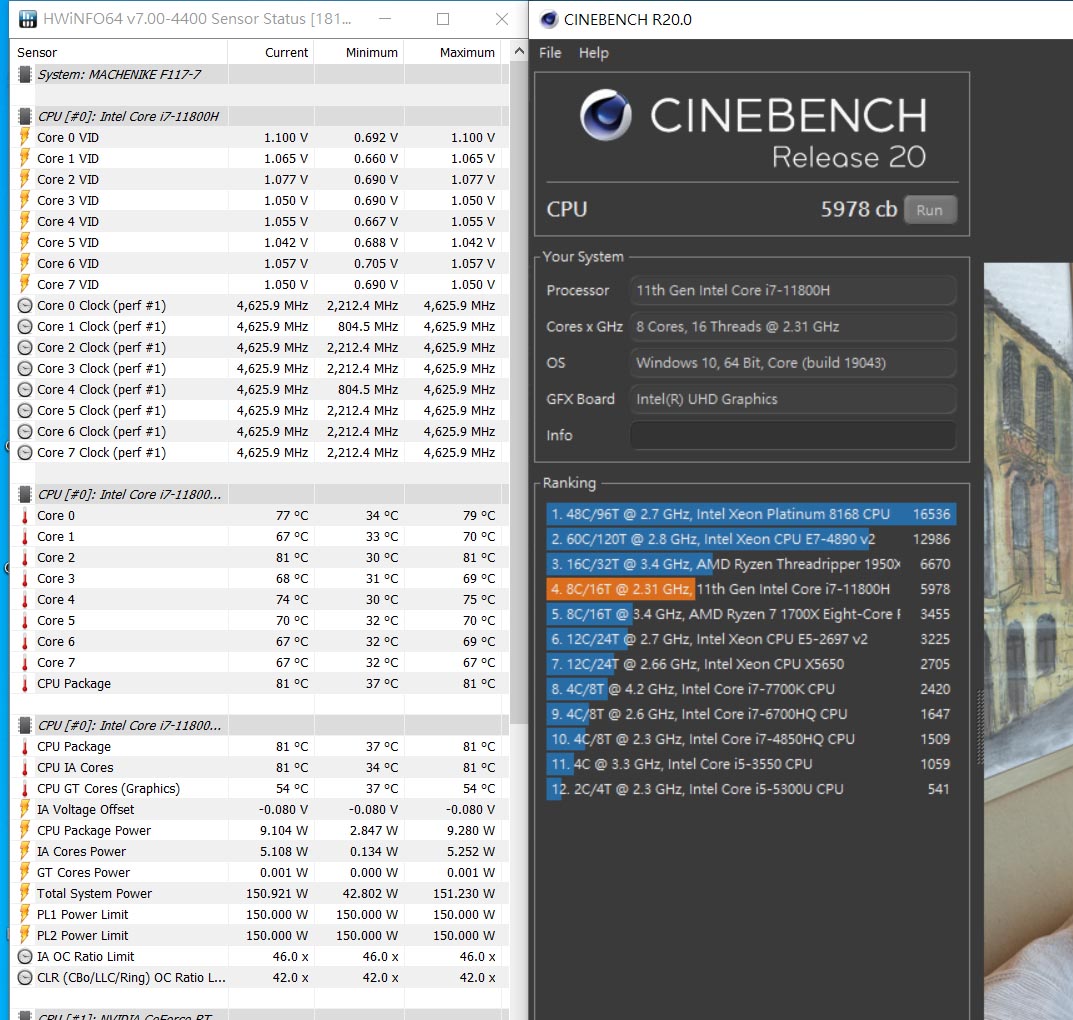Click the Minimum column header
The image size is (1073, 1020).
point(372,53)
